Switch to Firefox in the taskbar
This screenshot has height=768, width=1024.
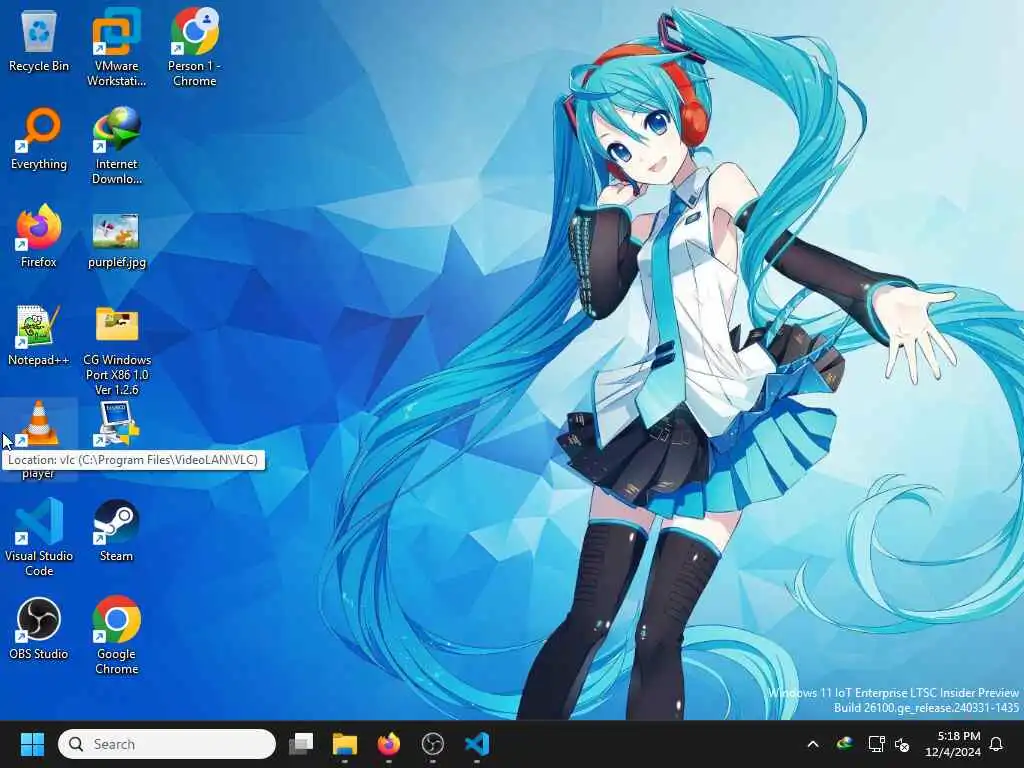389,744
